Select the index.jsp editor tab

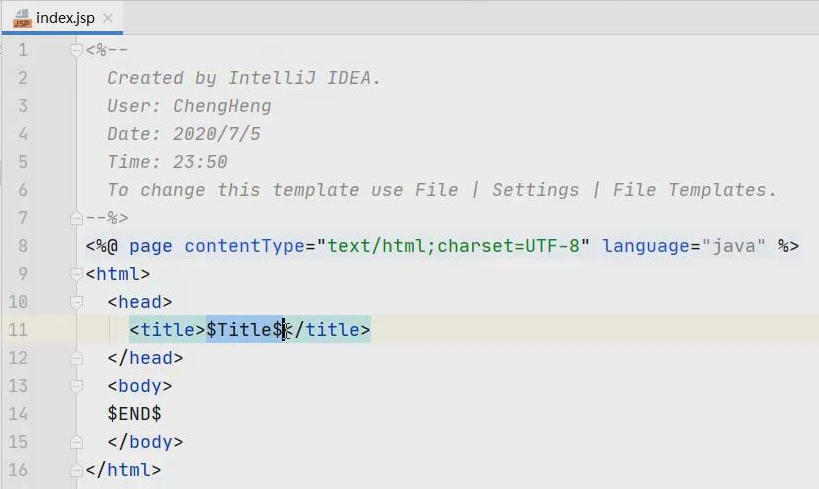64,18
